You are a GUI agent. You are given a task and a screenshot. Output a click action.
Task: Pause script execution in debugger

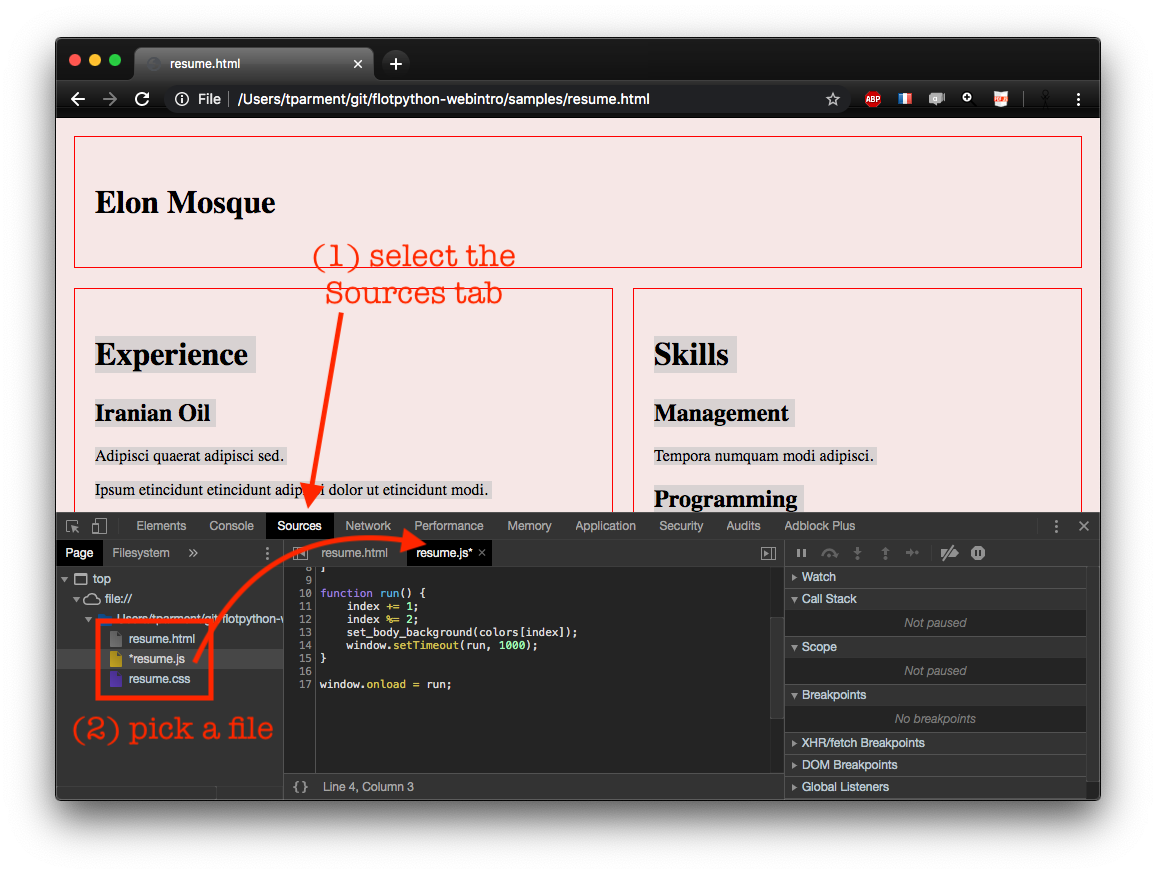click(801, 553)
